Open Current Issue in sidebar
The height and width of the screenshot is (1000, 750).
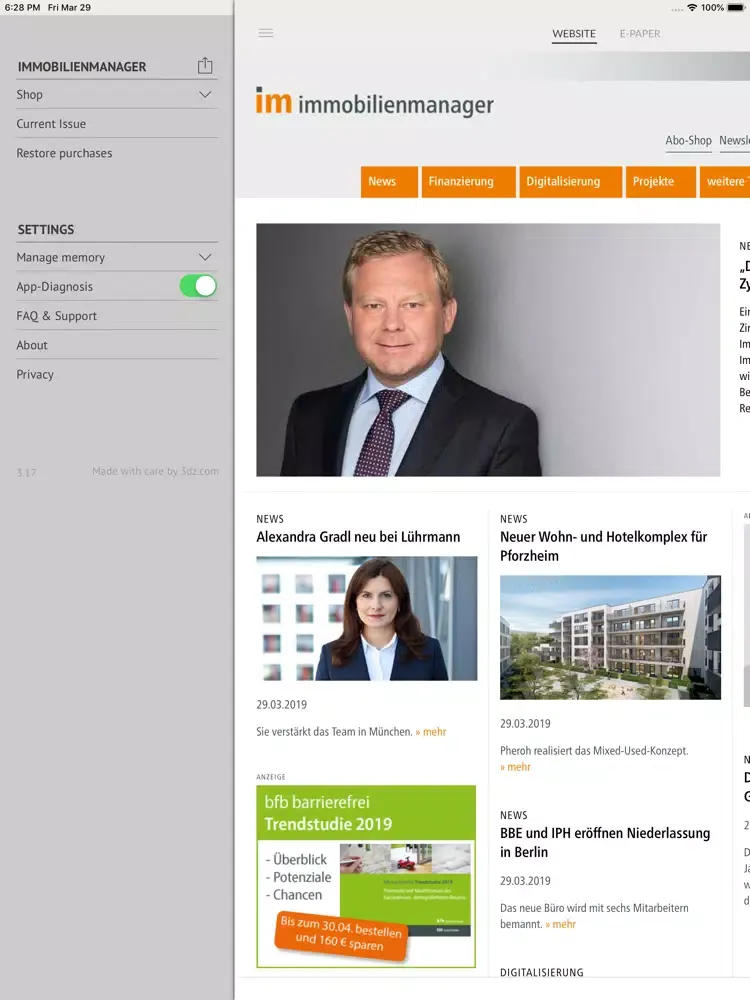click(x=117, y=124)
